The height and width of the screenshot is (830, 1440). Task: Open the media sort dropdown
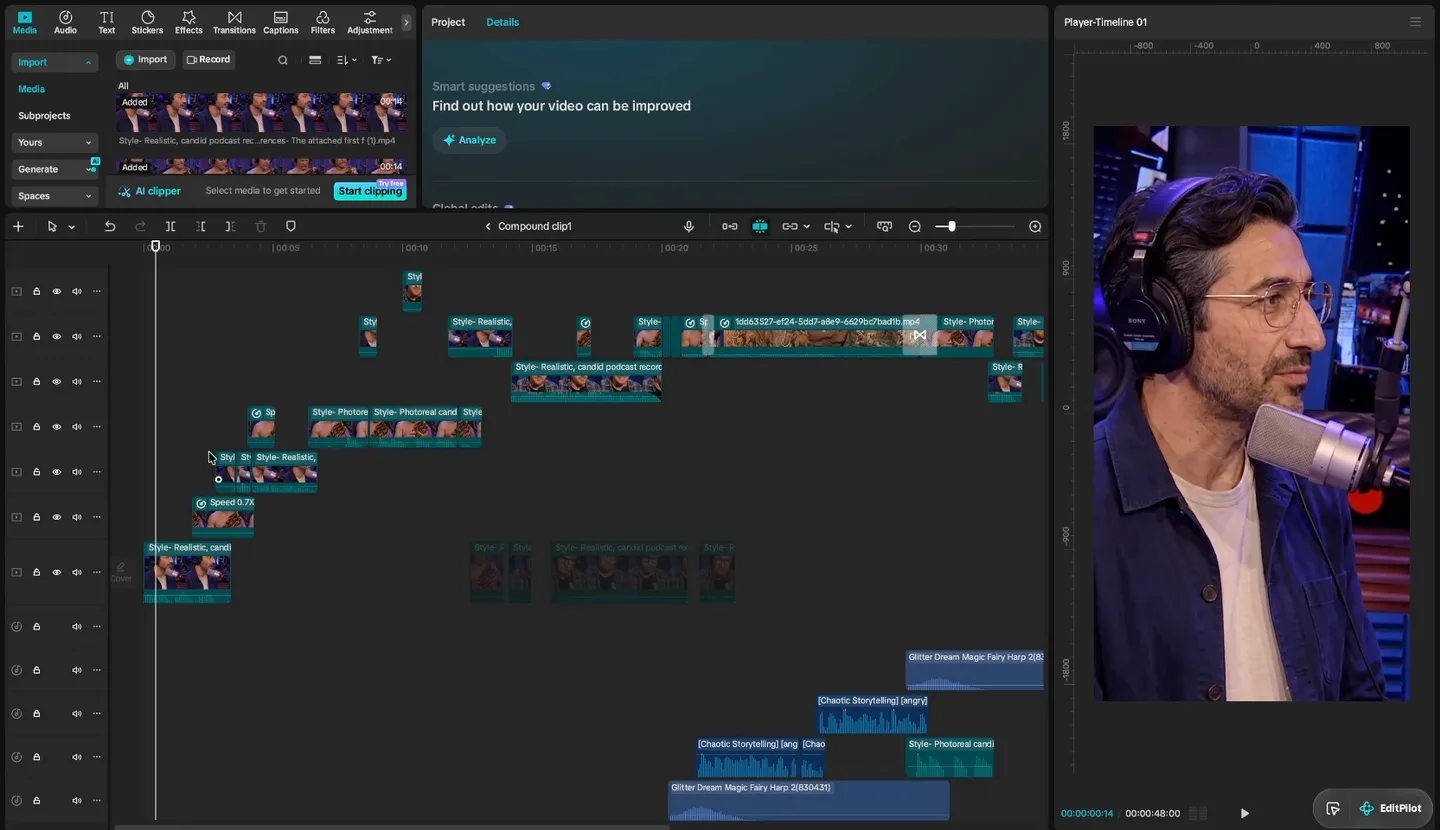(x=347, y=60)
